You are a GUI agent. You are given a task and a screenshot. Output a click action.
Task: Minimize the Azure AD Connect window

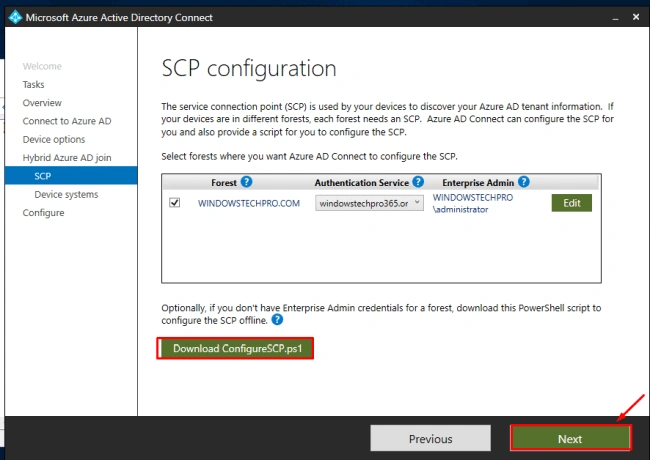coord(615,18)
